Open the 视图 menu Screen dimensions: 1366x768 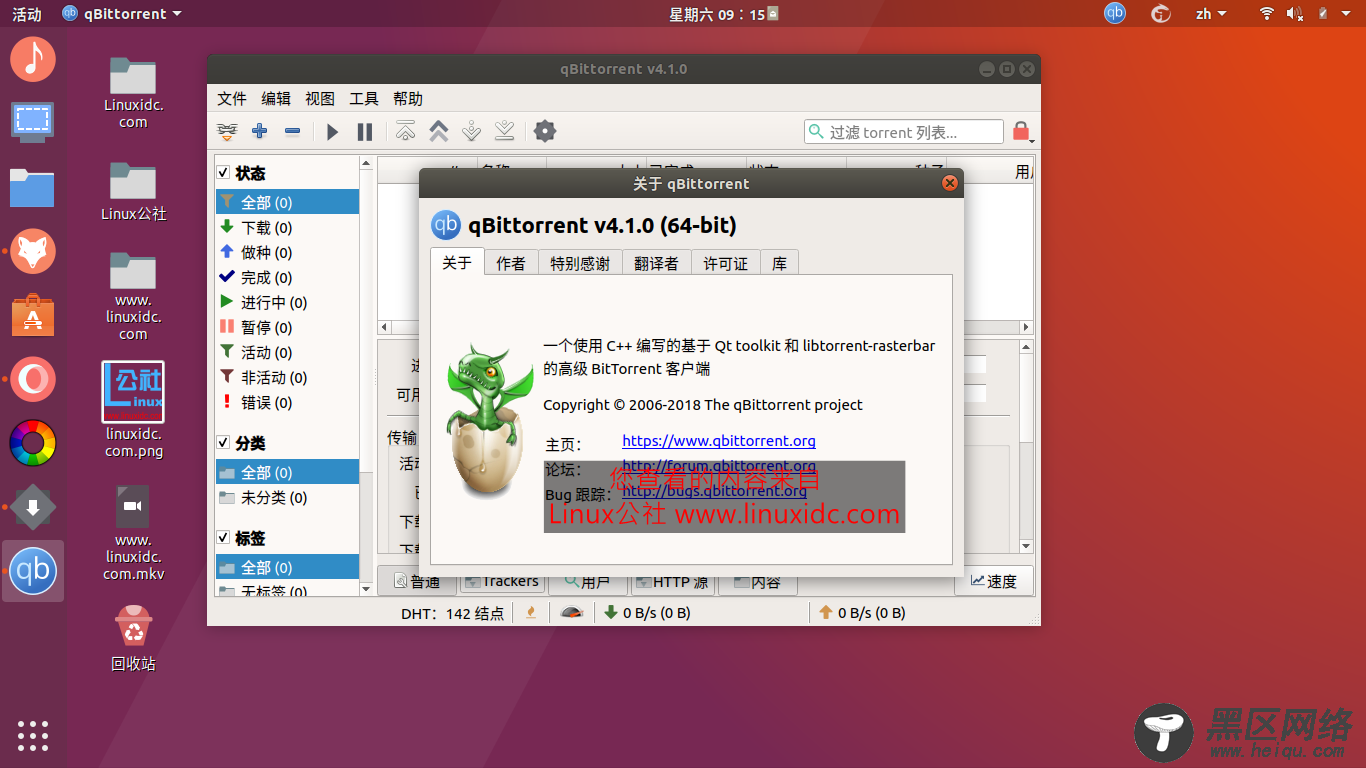pyautogui.click(x=320, y=98)
